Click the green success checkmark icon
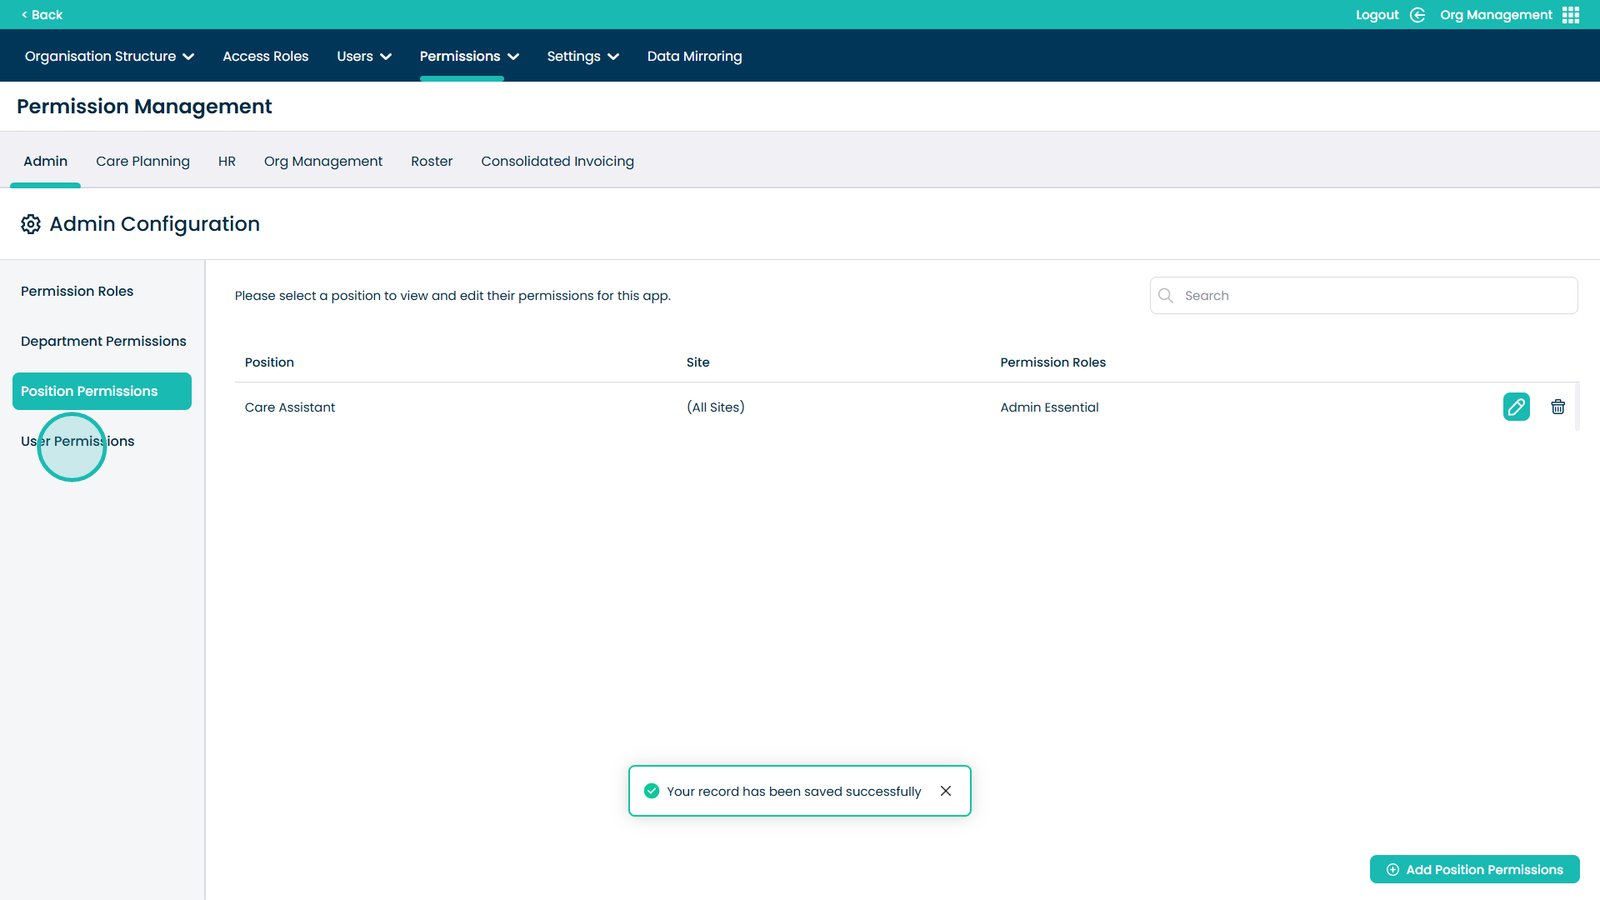This screenshot has height=900, width=1600. [651, 791]
